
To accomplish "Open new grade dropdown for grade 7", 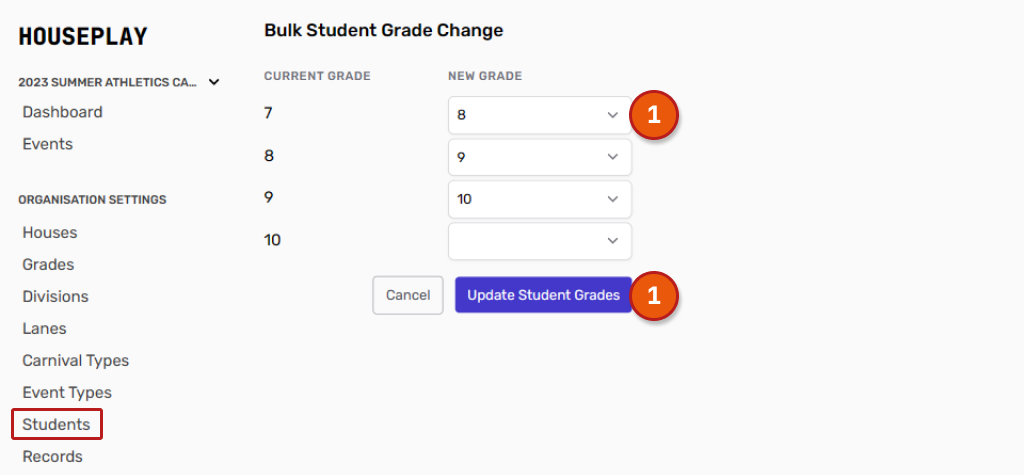I will [540, 115].
